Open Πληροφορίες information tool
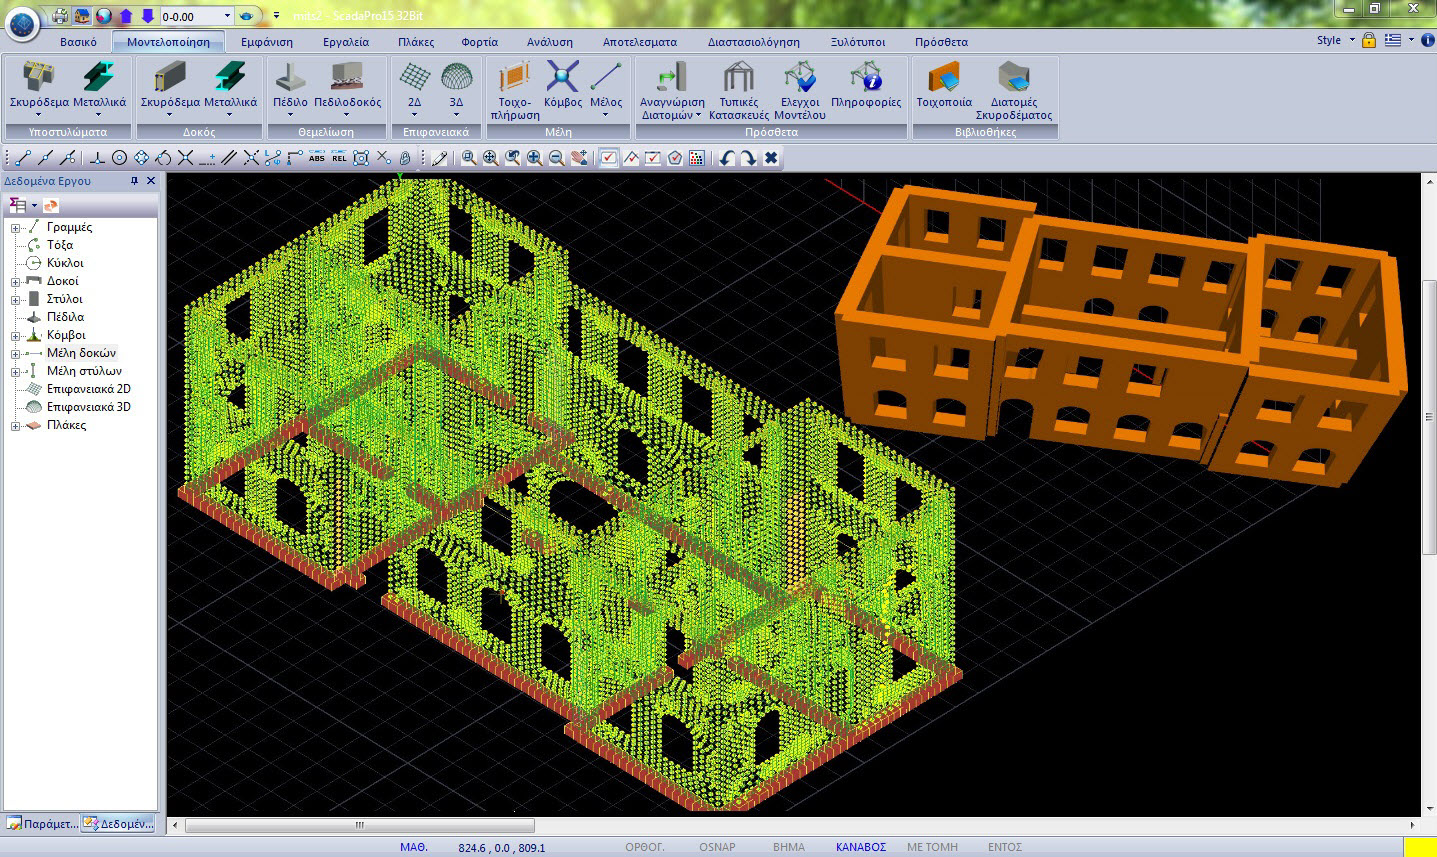The width and height of the screenshot is (1437, 857). 866,86
